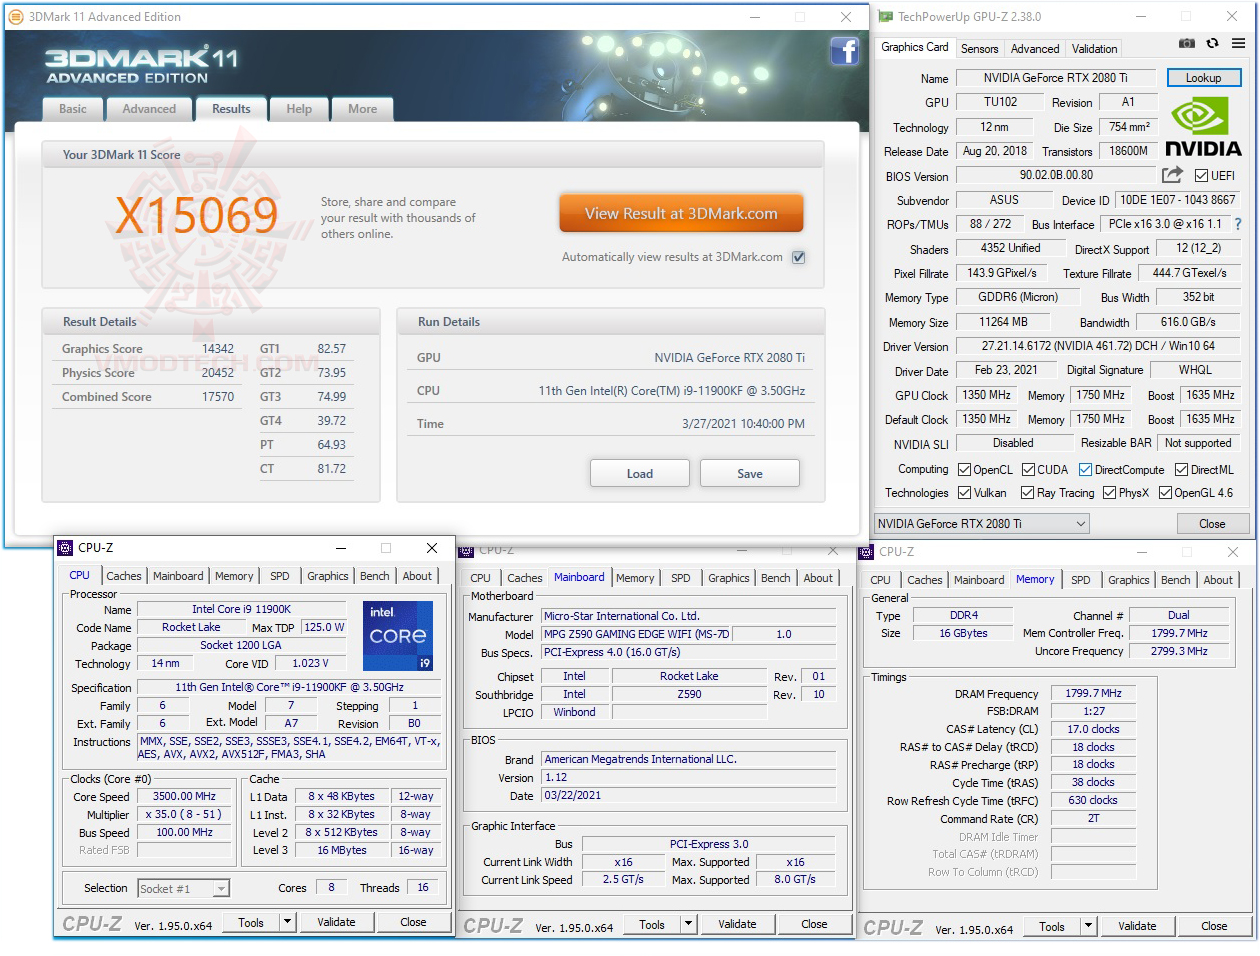The image size is (1260, 956).
Task: Expand the Tools dropdown arrow in Mainboard window
Action: pos(689,924)
